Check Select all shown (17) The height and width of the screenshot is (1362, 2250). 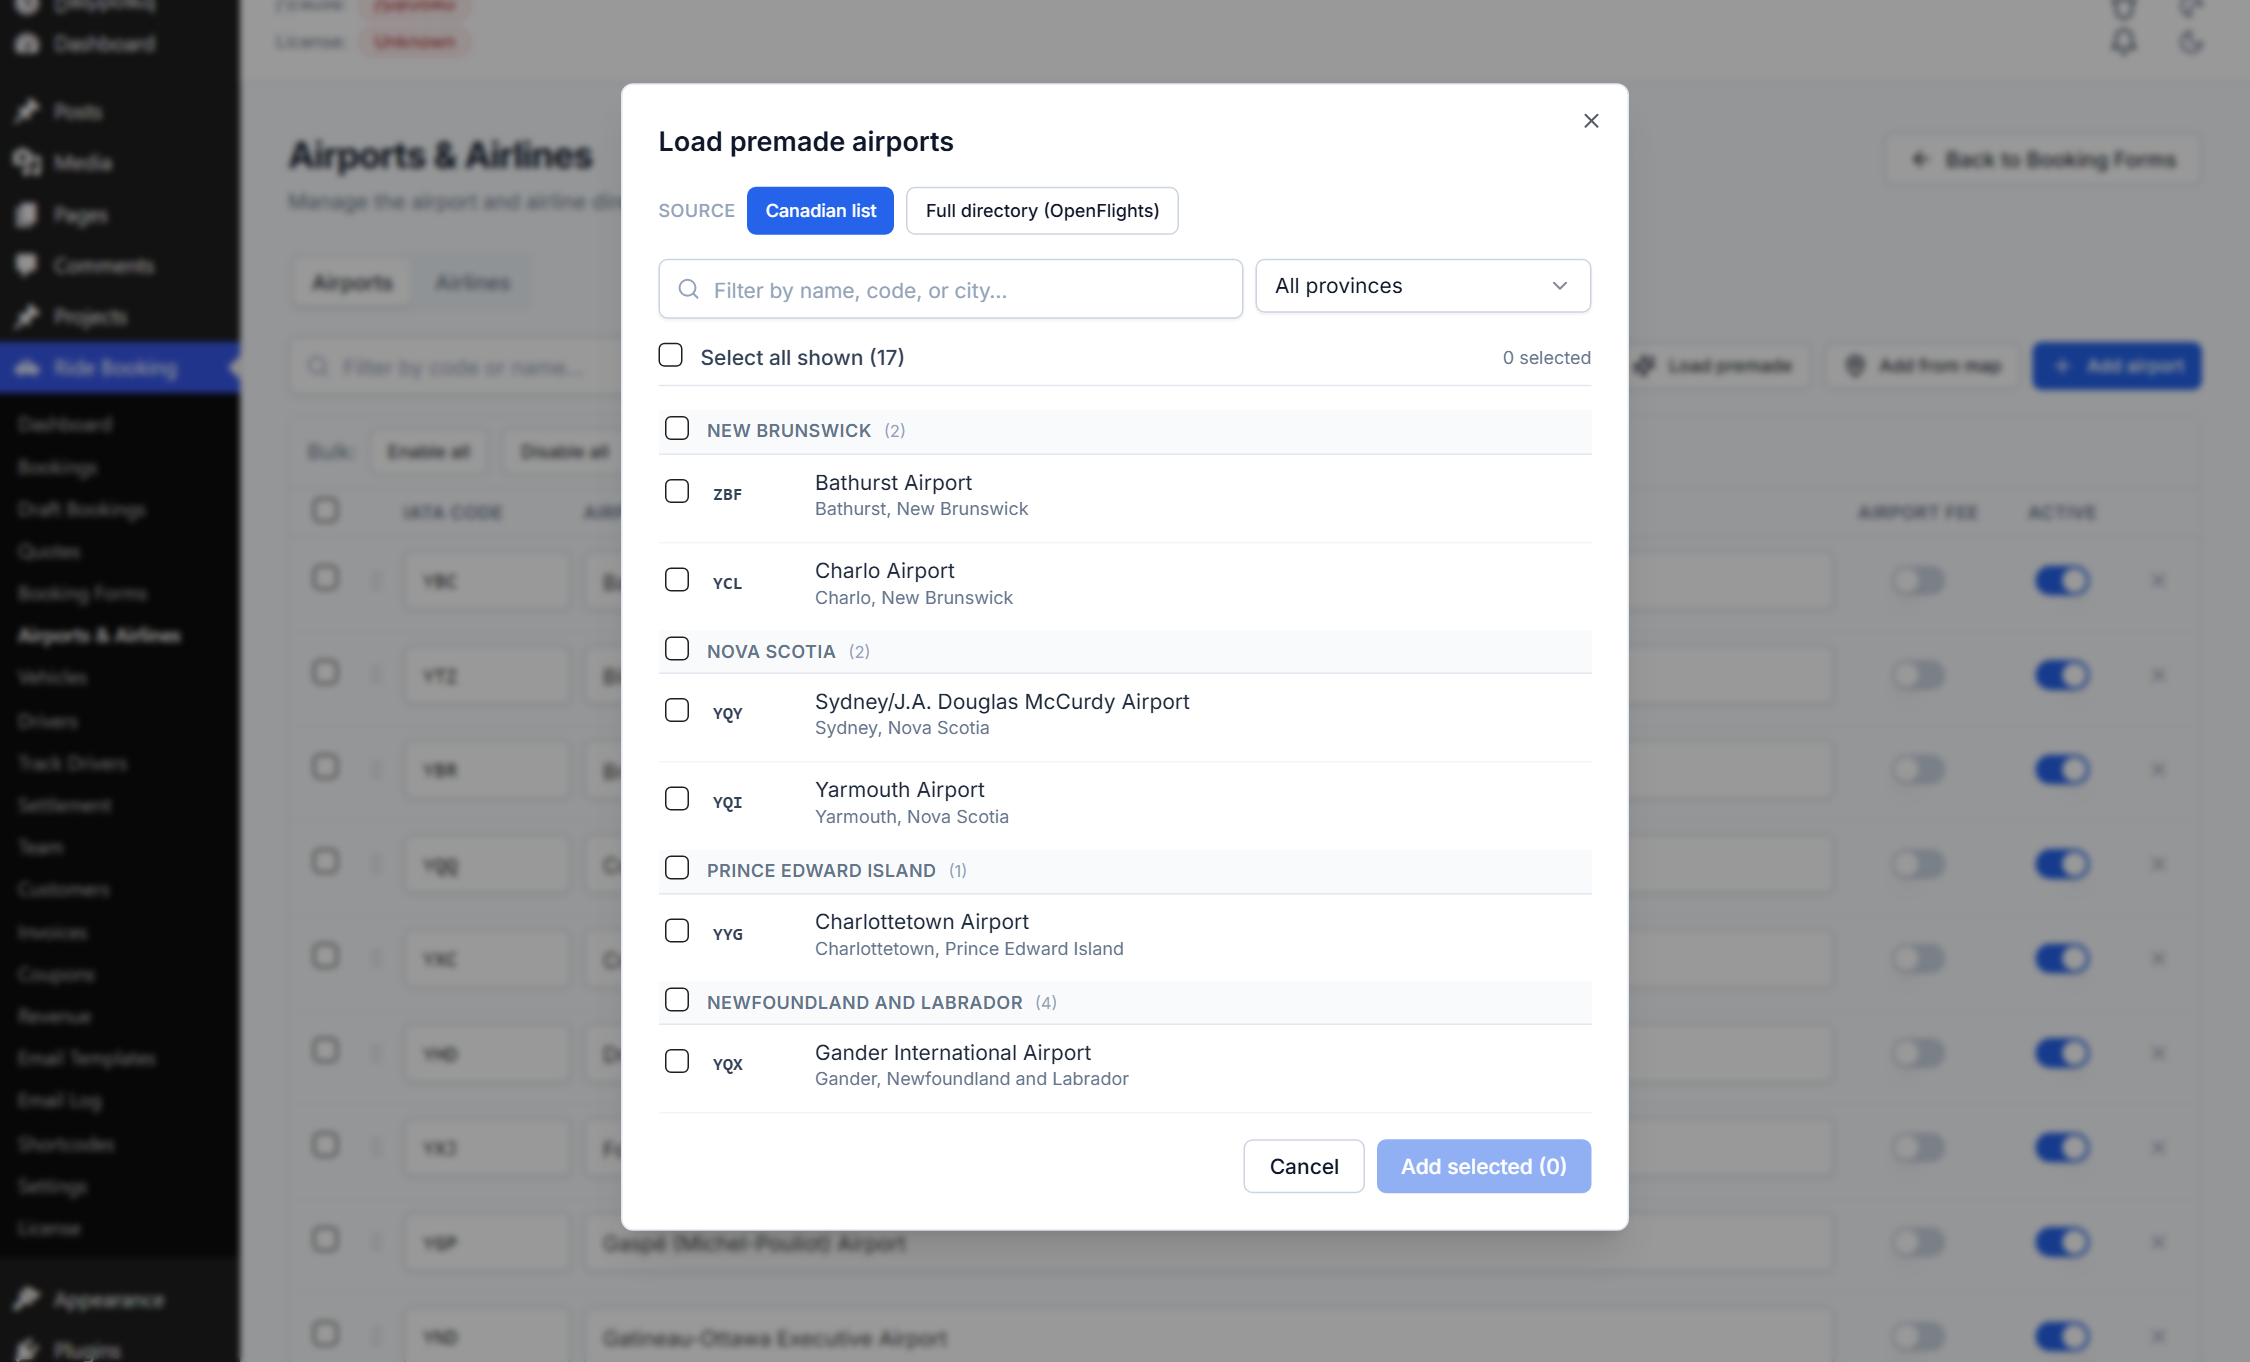671,355
